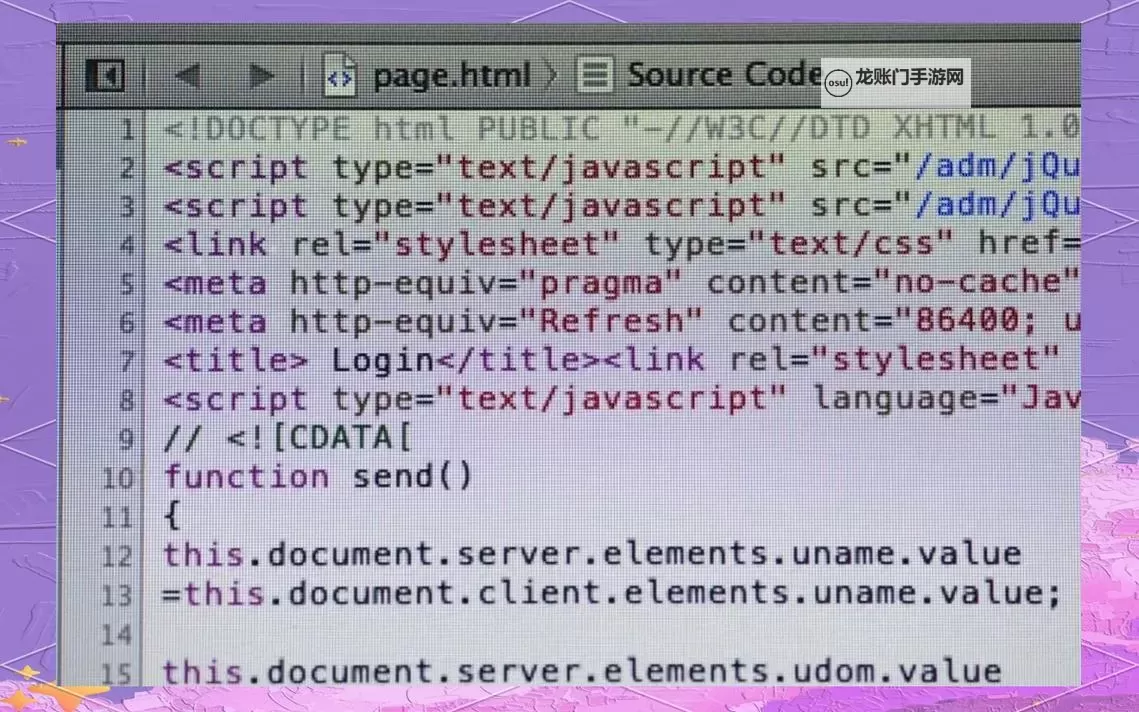
Task: Click the chevron after page.html
Action: point(551,76)
